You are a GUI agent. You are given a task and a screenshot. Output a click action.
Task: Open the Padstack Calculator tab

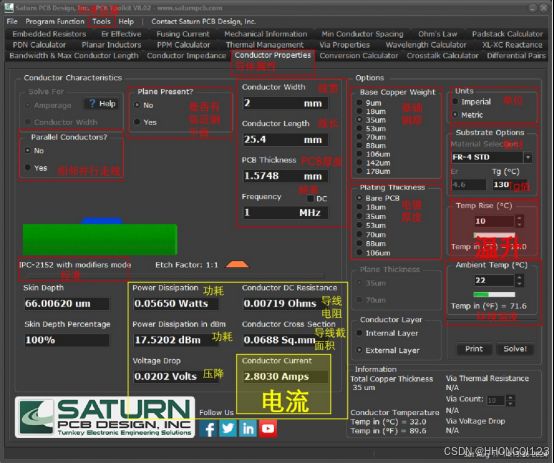507,34
